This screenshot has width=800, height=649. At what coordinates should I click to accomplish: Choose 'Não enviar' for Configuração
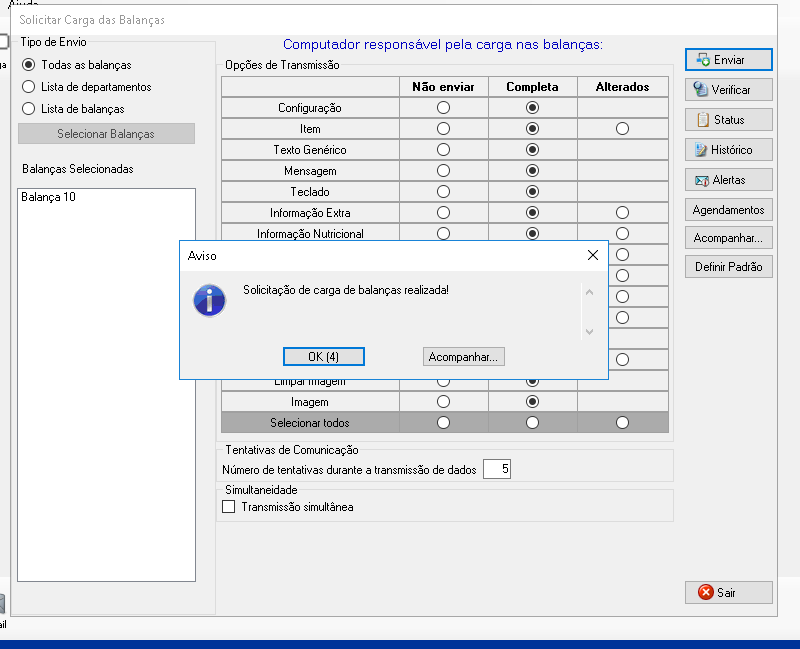click(443, 107)
